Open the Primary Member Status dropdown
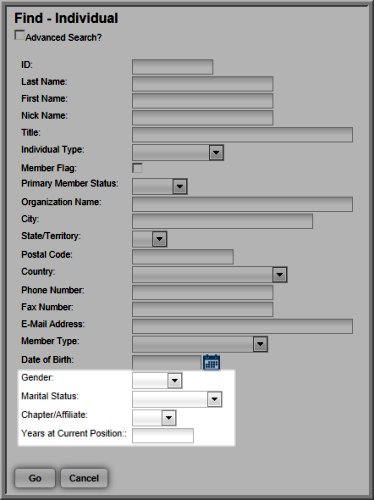 pos(160,186)
